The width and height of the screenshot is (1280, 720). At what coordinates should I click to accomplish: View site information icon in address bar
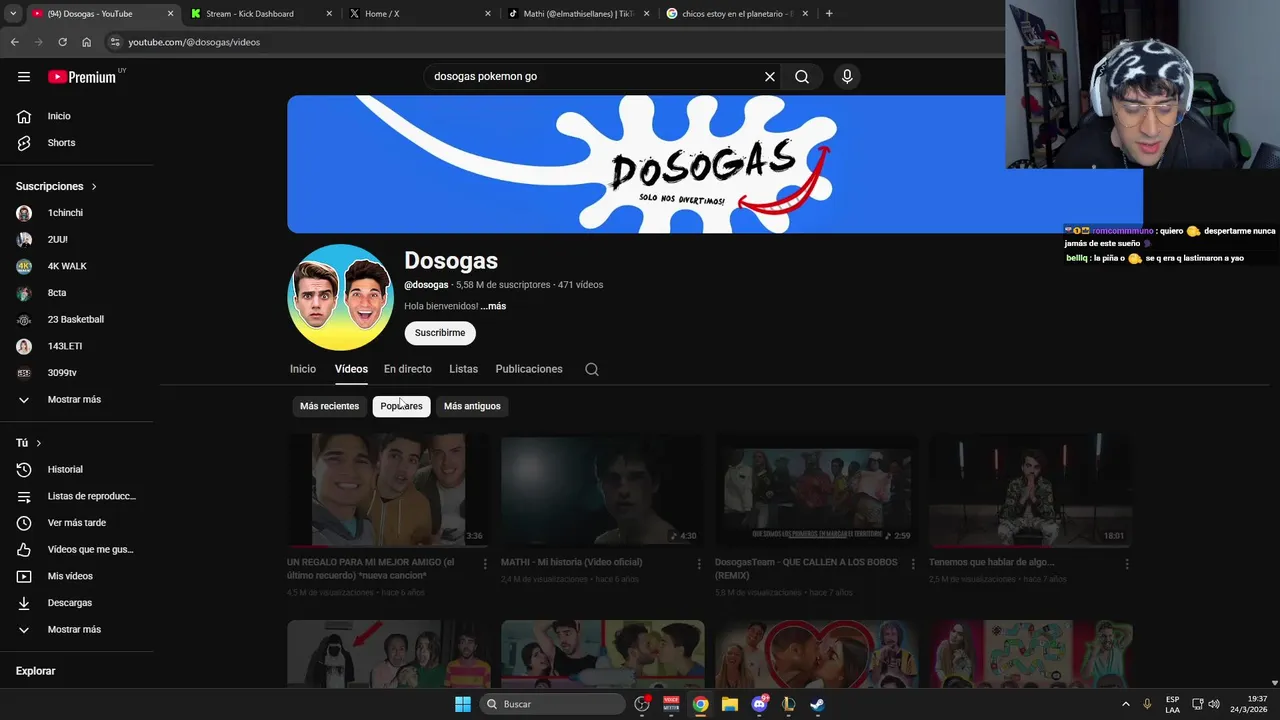tap(115, 42)
